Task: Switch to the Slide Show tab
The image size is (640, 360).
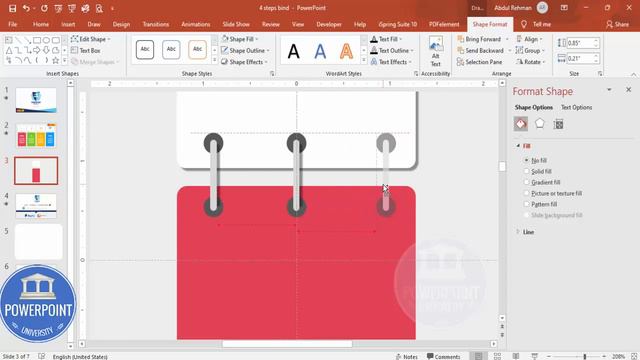Action: (x=236, y=24)
